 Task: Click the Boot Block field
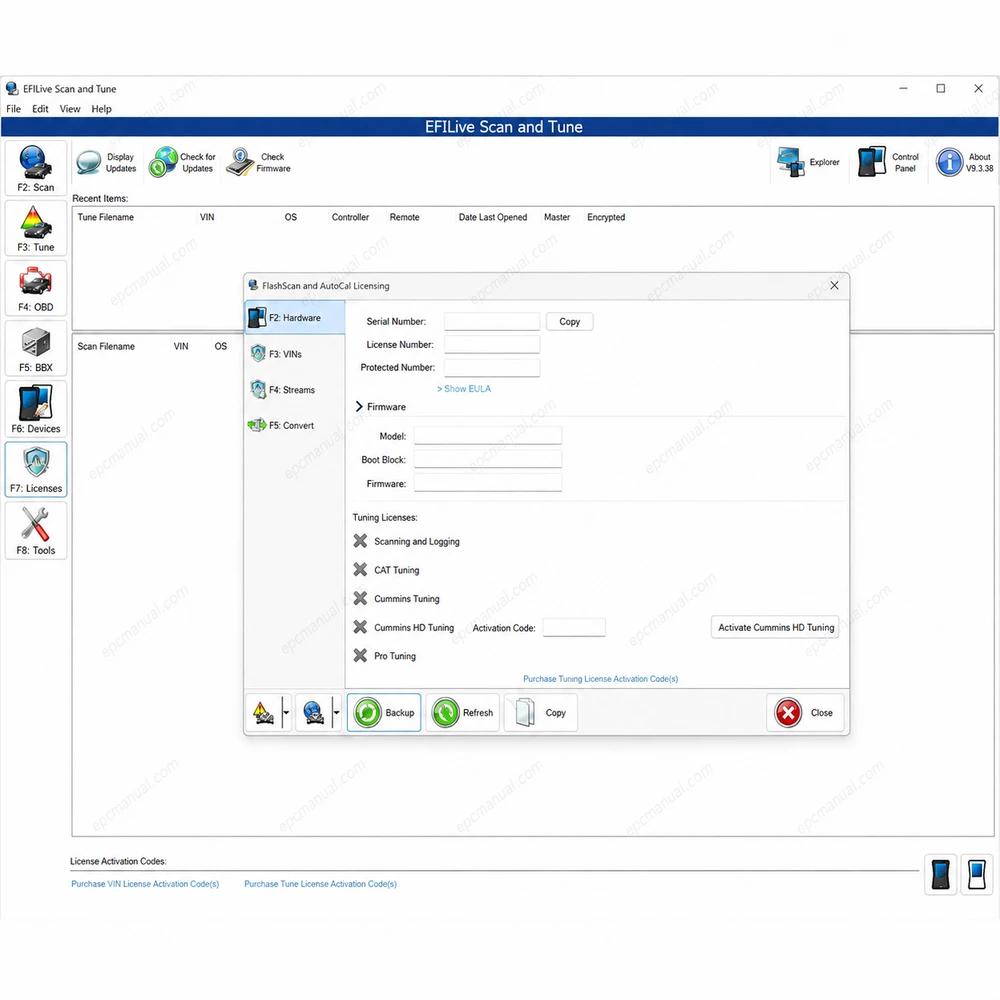[488, 459]
